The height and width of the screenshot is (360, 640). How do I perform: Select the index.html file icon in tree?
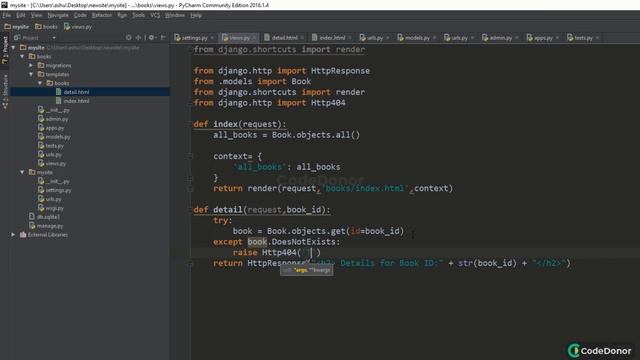click(59, 101)
